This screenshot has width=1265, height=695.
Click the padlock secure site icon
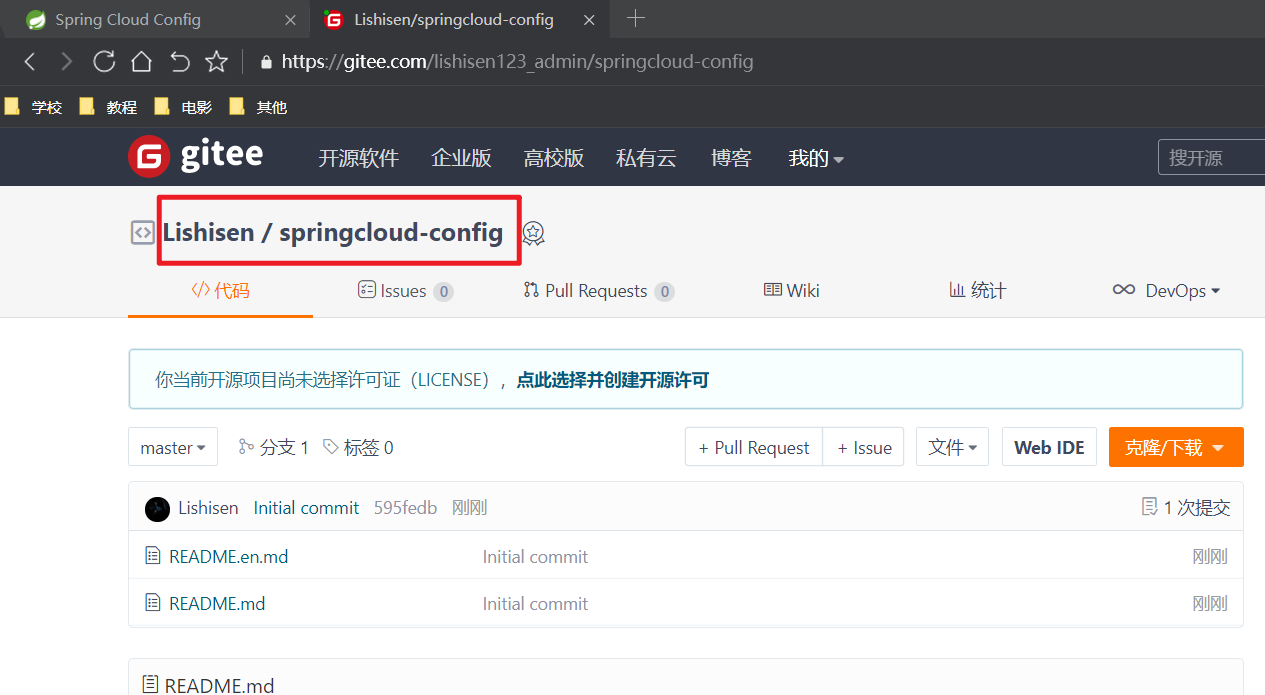coord(266,62)
